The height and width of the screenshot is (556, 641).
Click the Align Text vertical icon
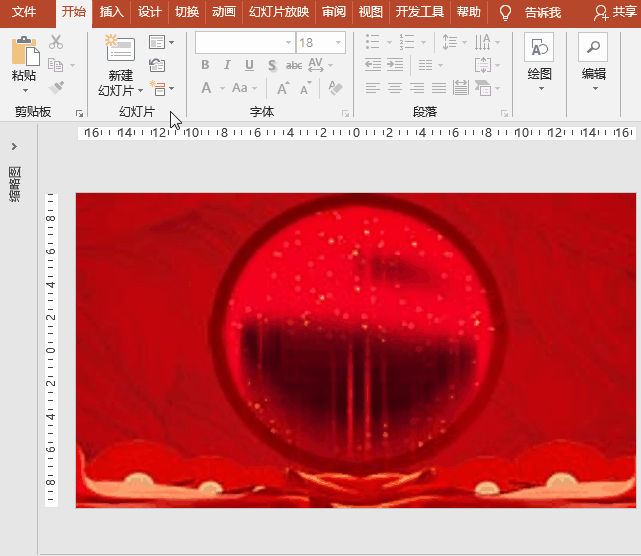[x=483, y=65]
